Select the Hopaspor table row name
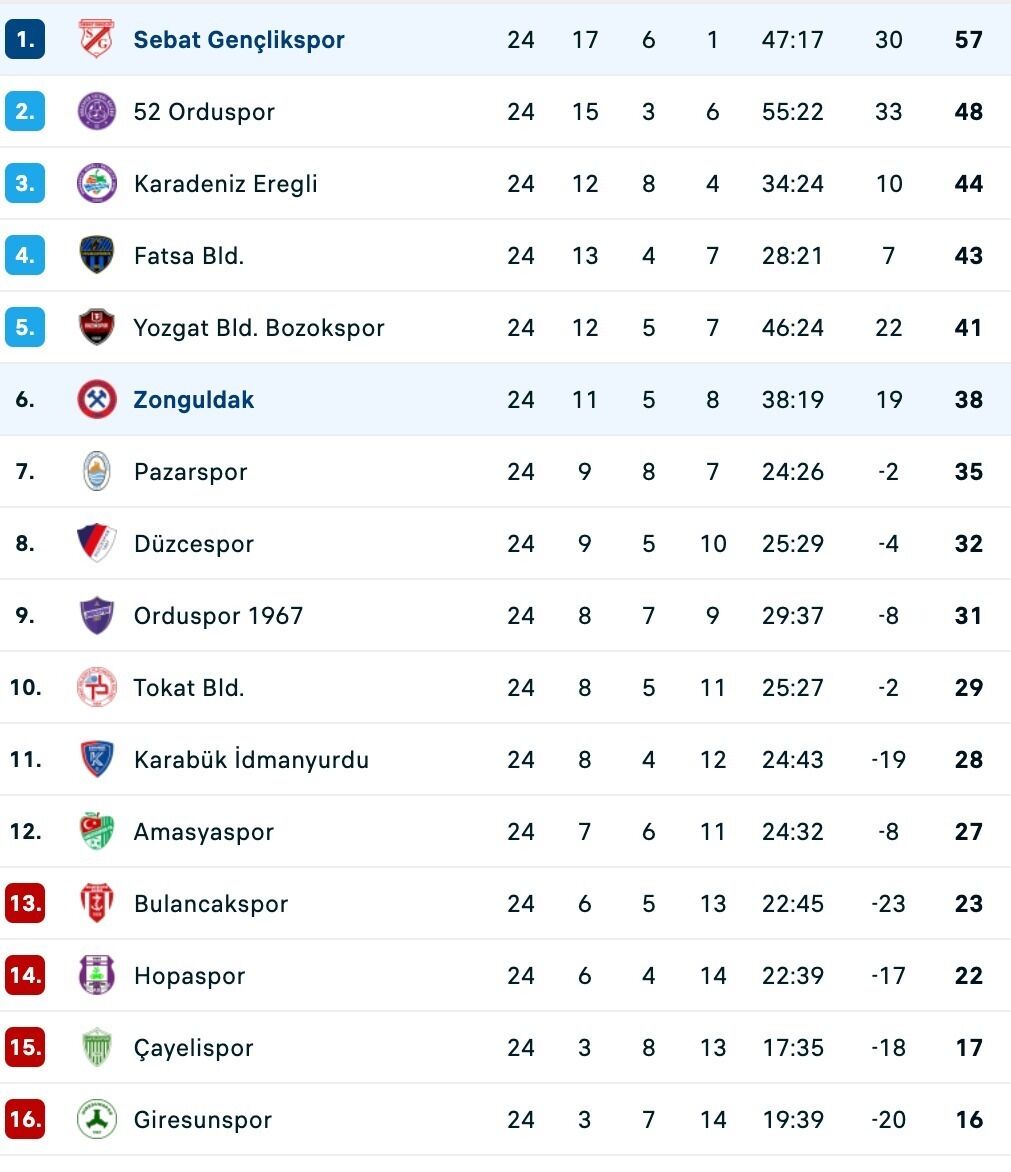1011x1172 pixels. (189, 976)
